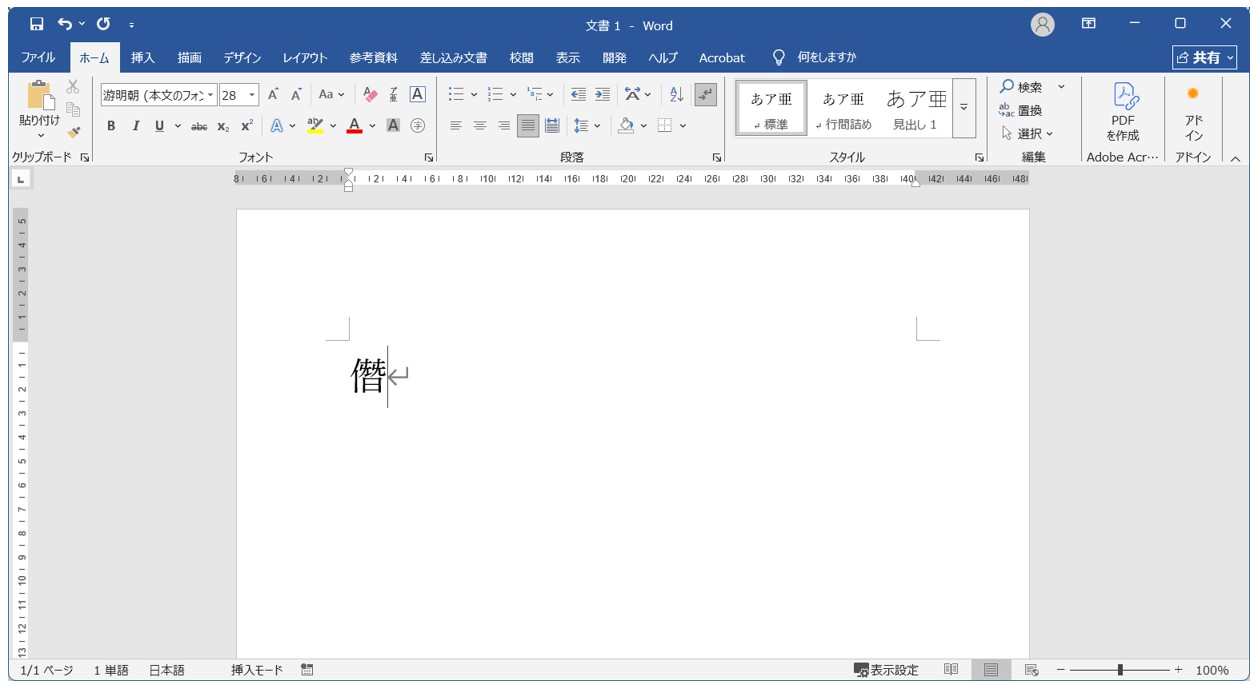Open the 挿入 ribbon tab
Screen dimensions: 1259x690
[143, 58]
